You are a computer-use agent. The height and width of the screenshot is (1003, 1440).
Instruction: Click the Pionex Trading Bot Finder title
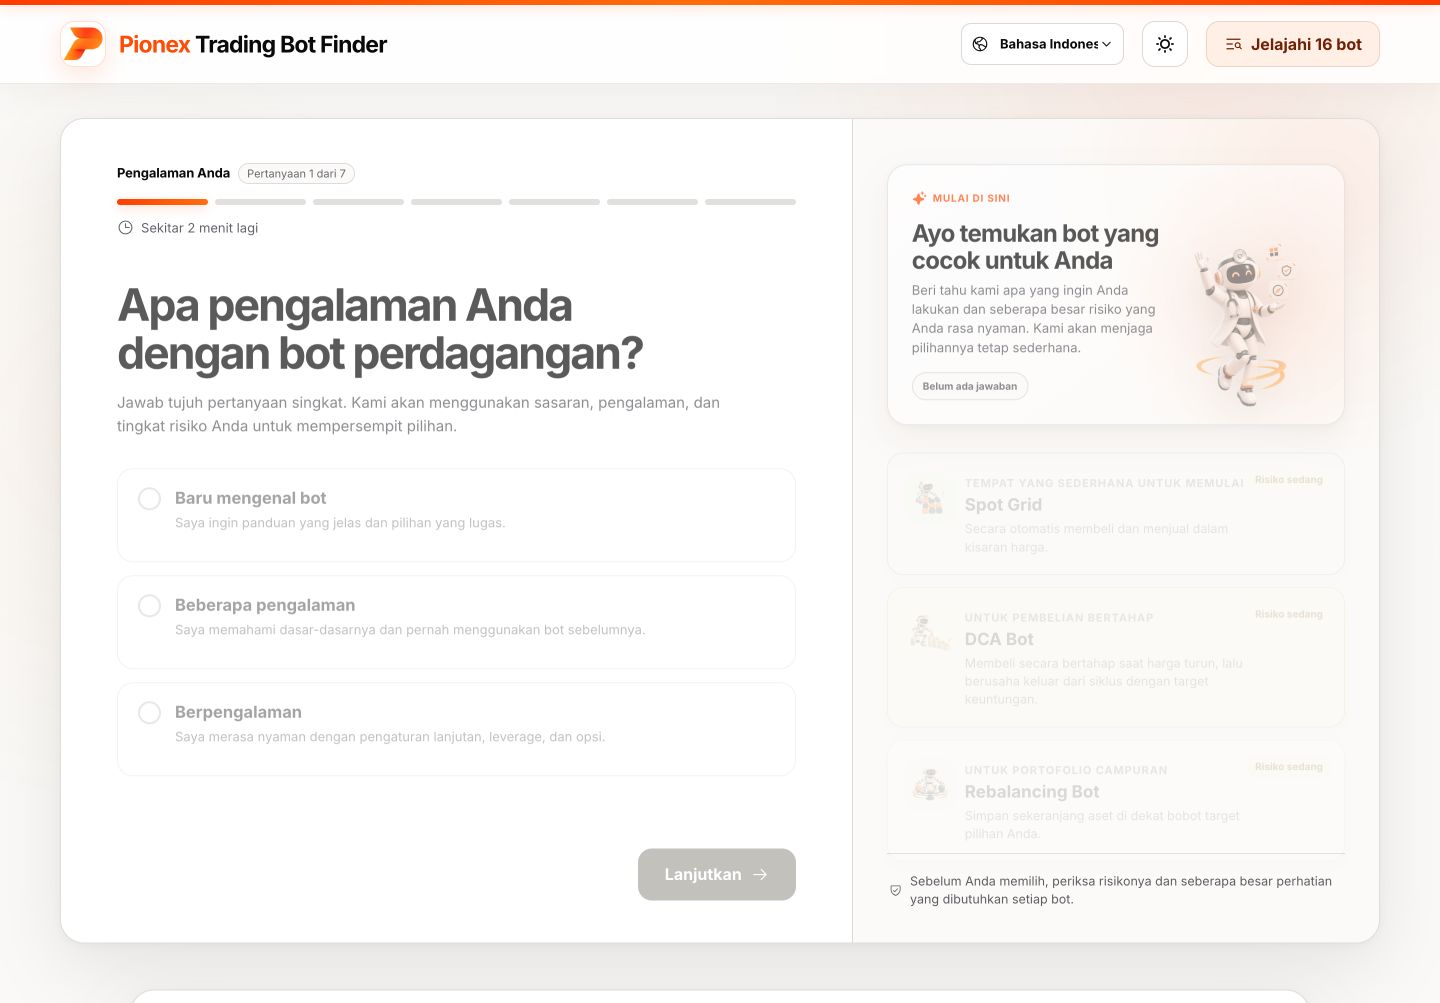[253, 44]
